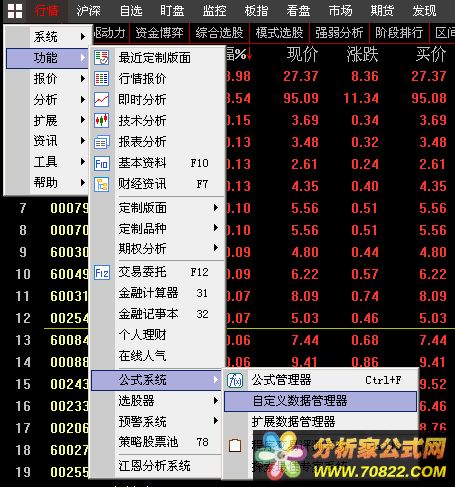
Task: Click the 公式管理器 f(x) icon
Action: [x=235, y=380]
